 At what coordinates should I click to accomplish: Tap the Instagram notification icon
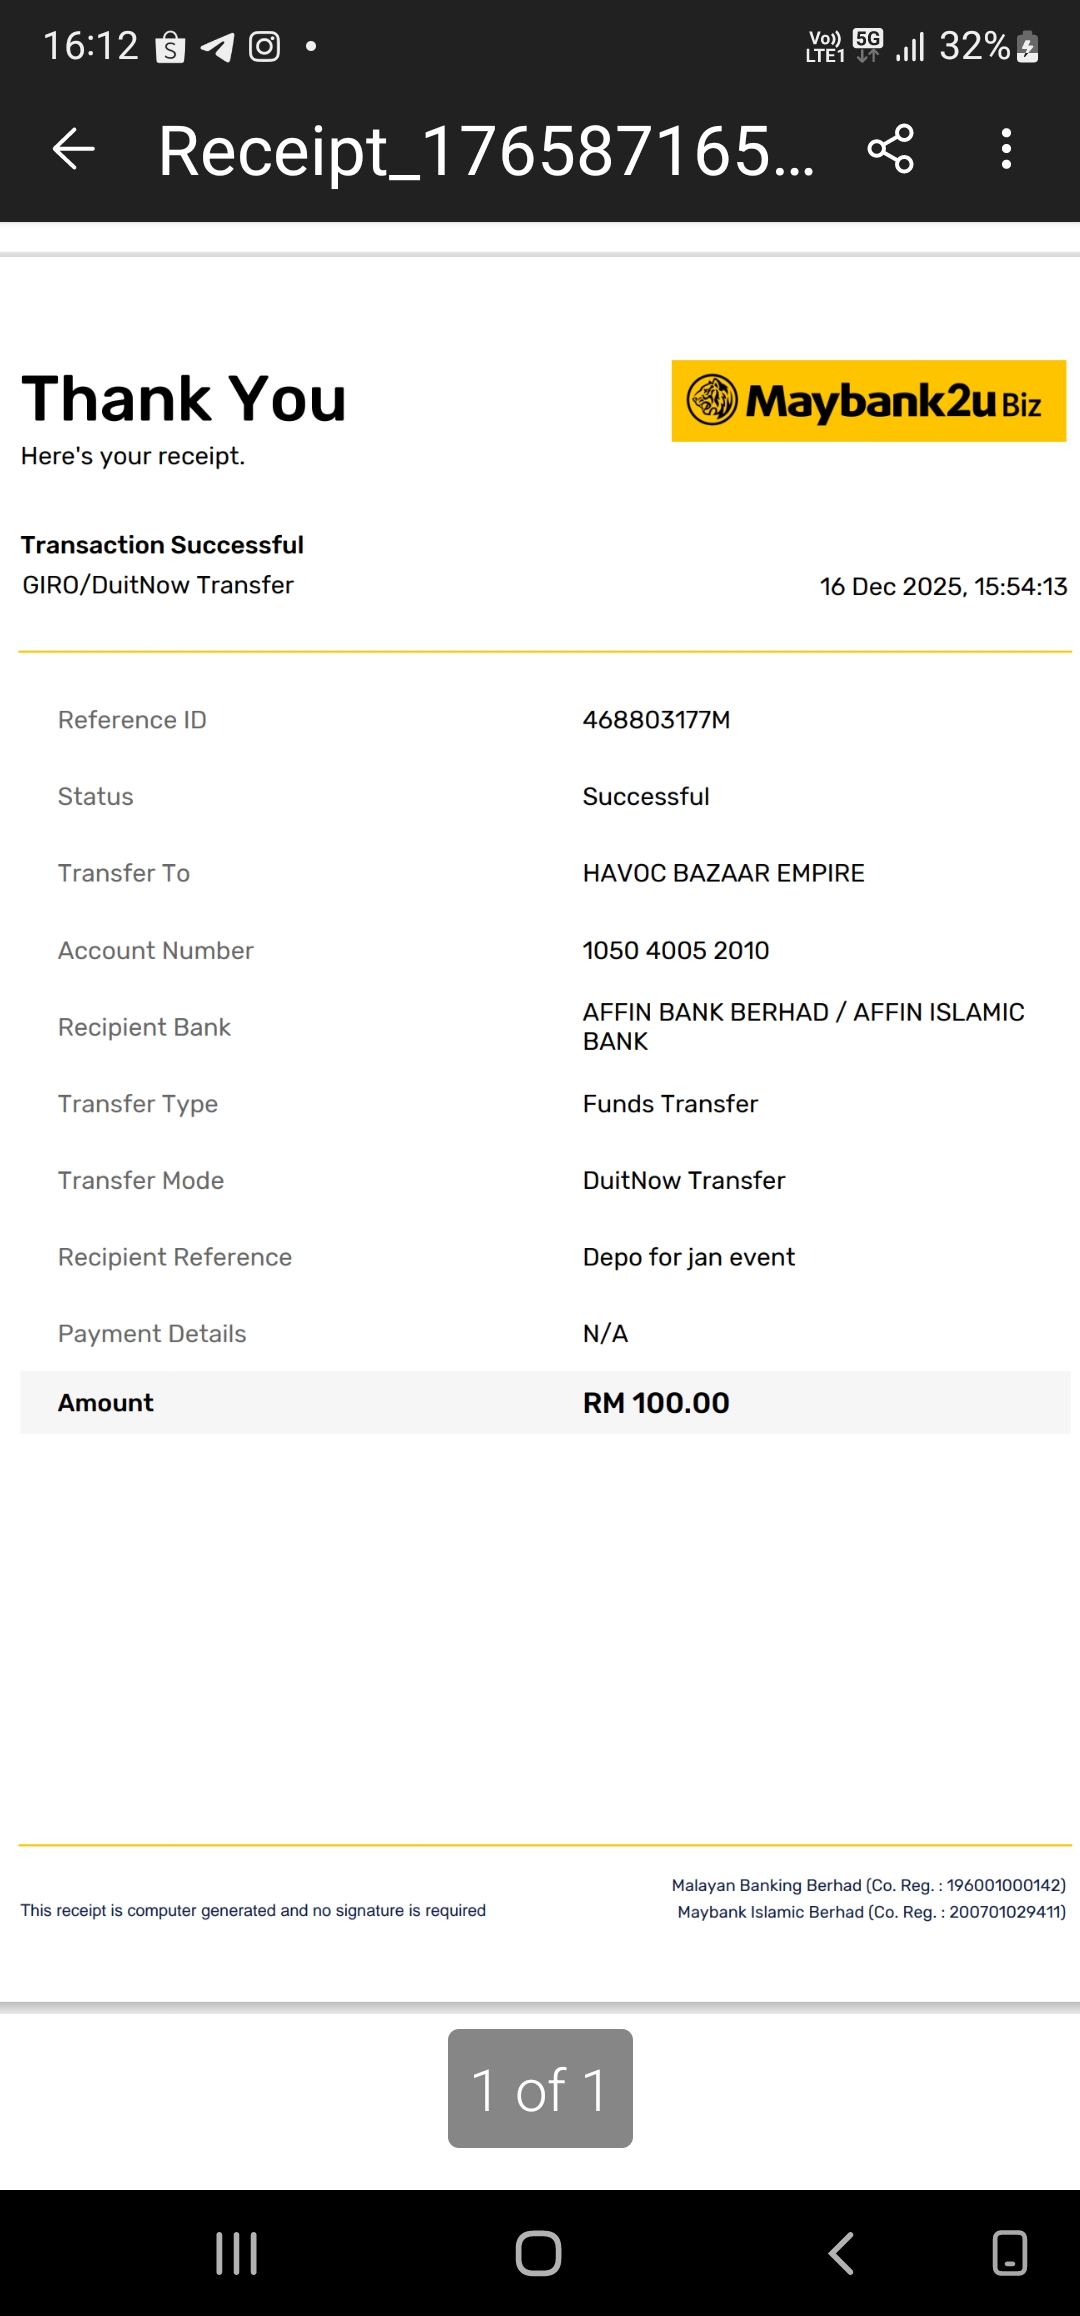[x=264, y=47]
